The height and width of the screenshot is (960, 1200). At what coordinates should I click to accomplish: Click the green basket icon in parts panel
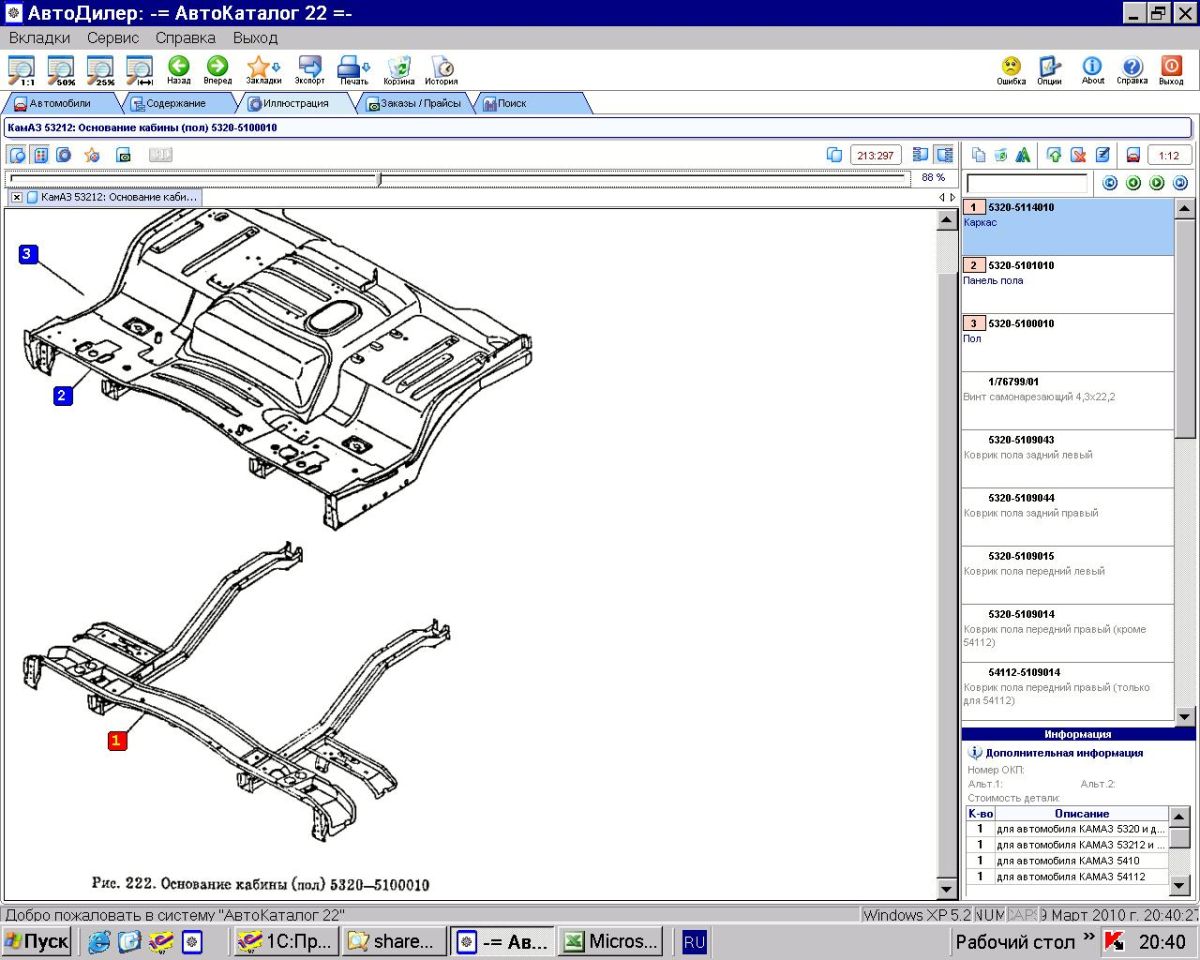click(x=1000, y=155)
